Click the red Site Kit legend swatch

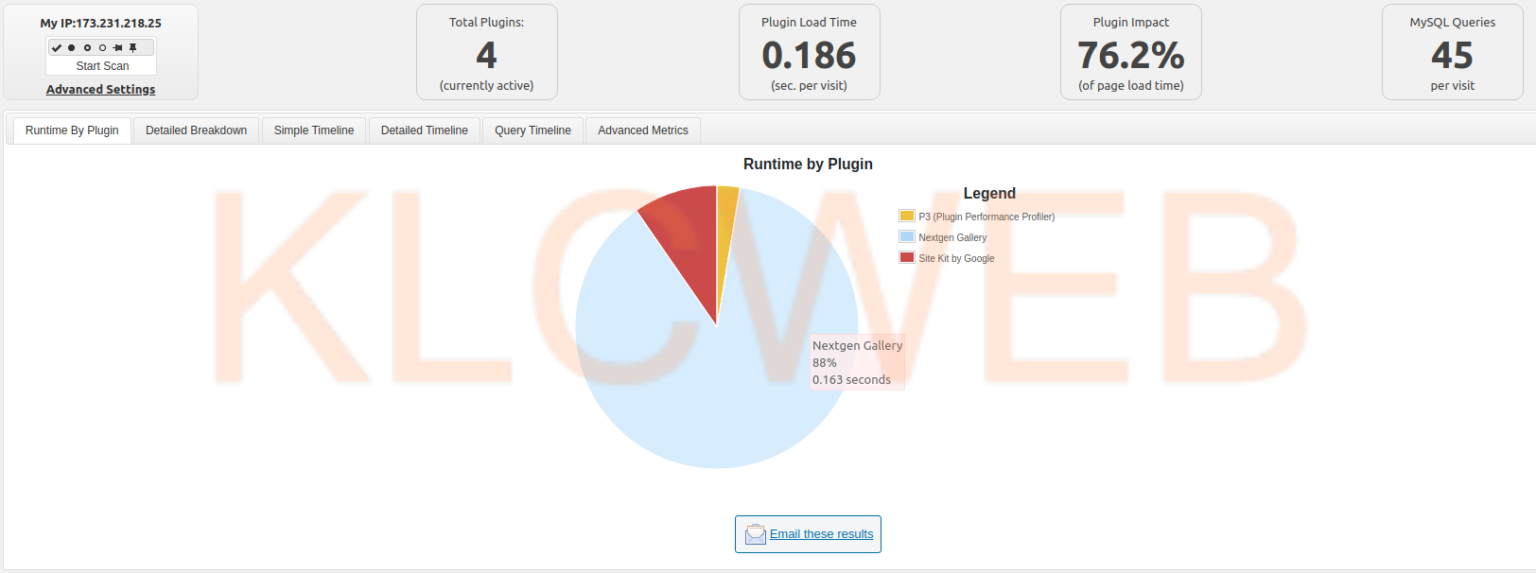[907, 258]
